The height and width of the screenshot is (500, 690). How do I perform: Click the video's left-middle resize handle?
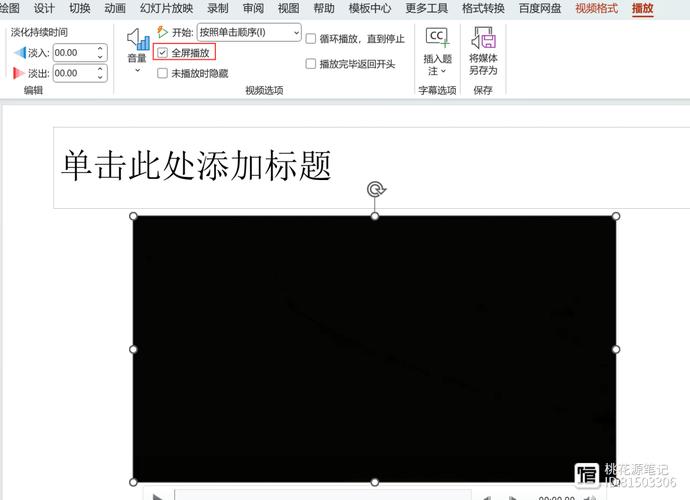pyautogui.click(x=133, y=349)
